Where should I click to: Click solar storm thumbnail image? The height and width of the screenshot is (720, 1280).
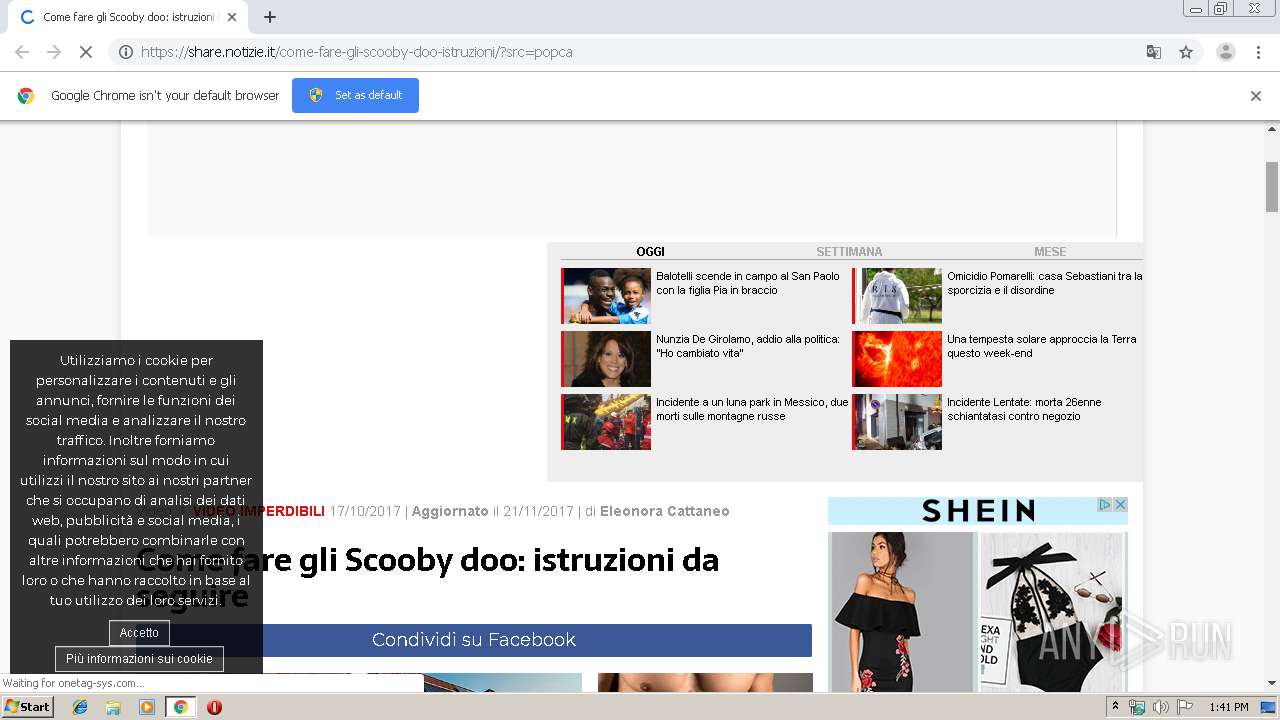click(x=897, y=359)
